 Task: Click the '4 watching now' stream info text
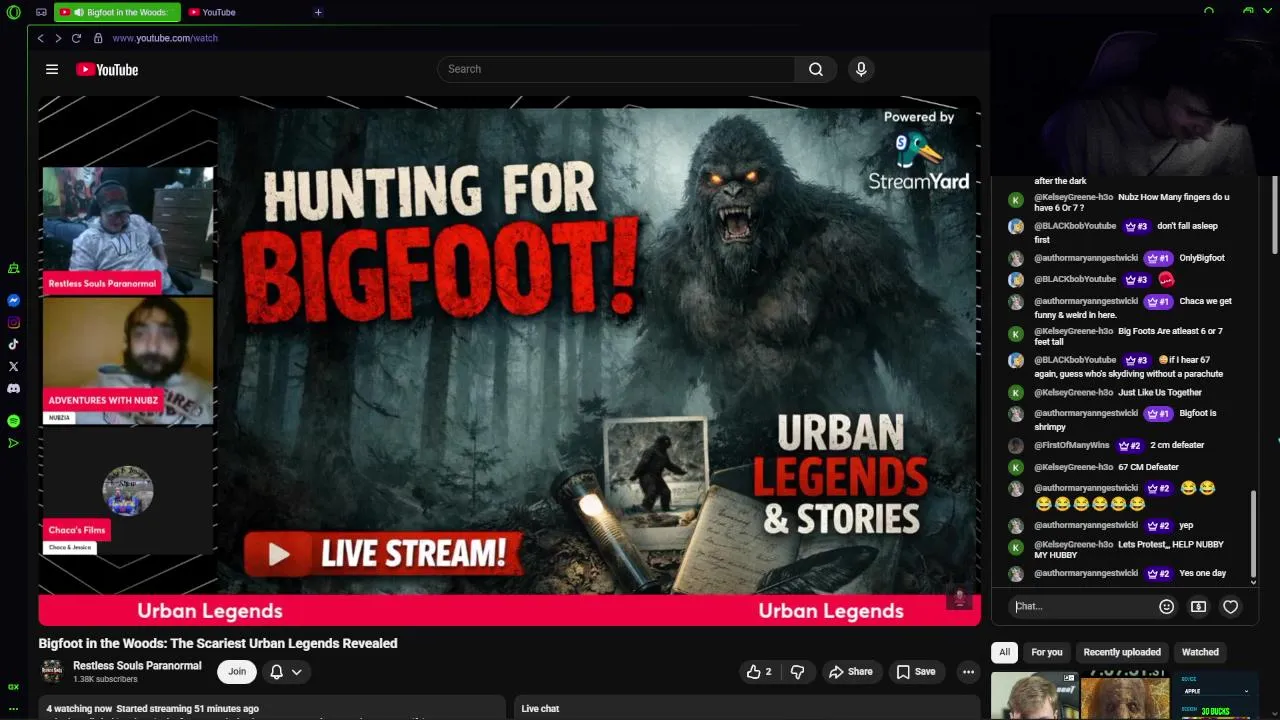click(79, 709)
